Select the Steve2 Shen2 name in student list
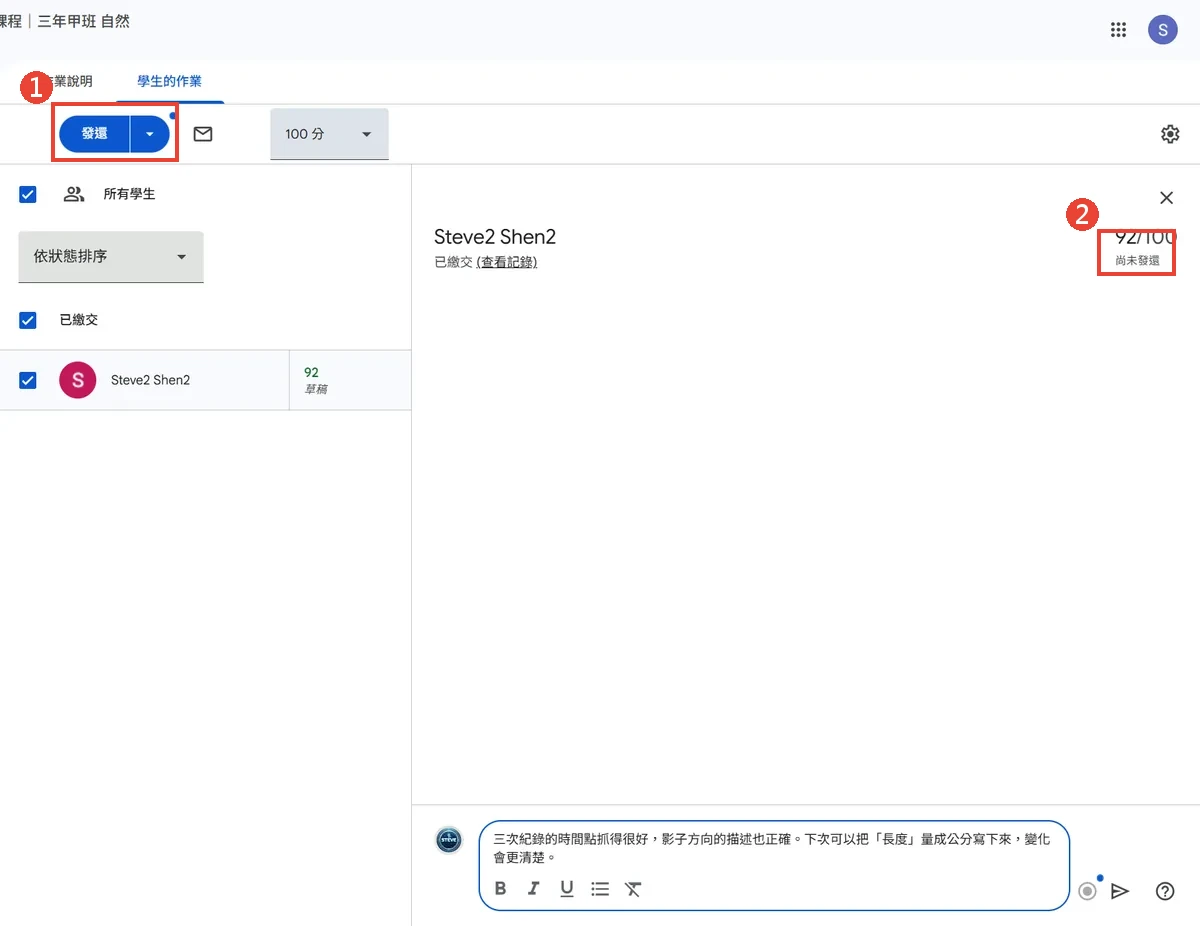Image resolution: width=1200 pixels, height=926 pixels. click(x=150, y=380)
